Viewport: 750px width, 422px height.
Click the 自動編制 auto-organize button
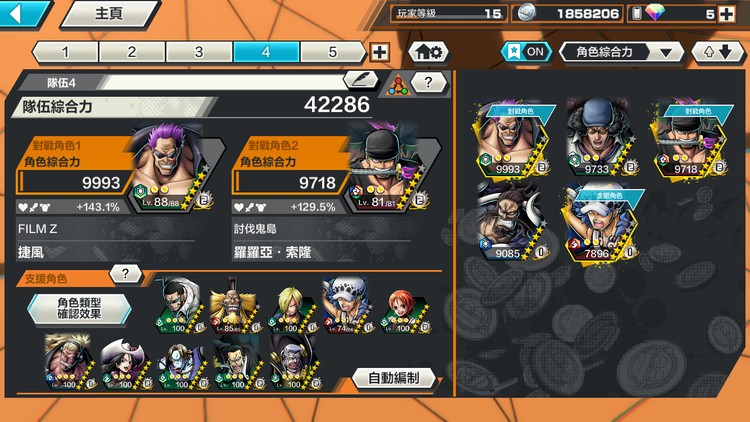(394, 378)
